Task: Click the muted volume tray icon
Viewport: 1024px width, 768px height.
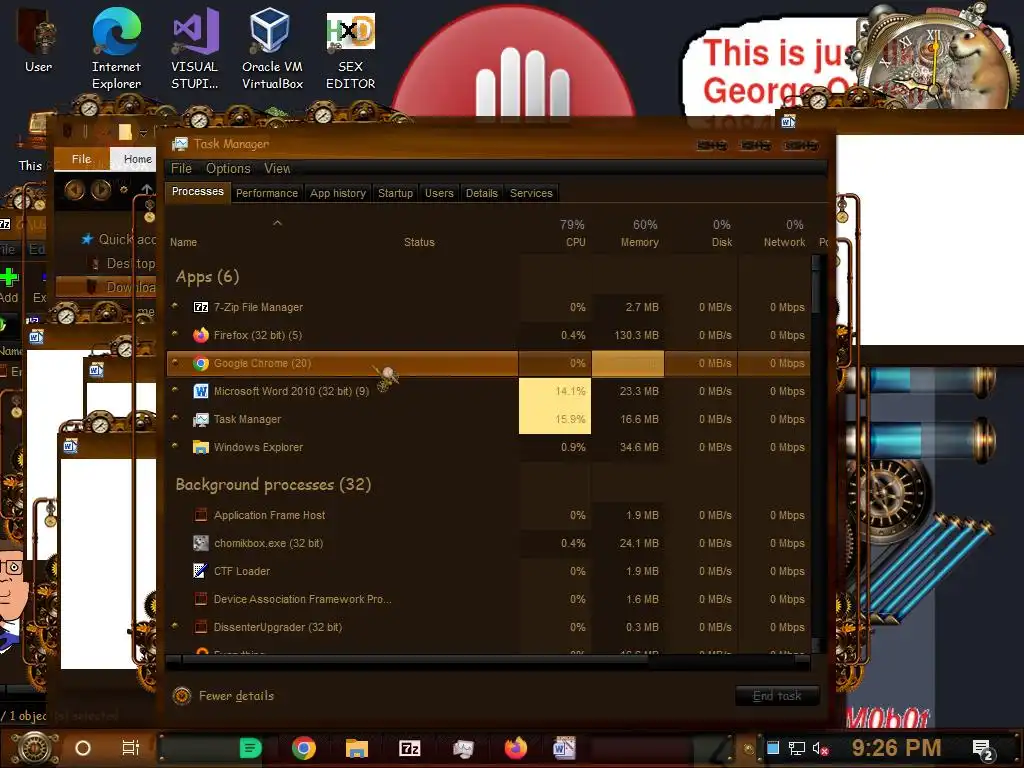Action: (x=820, y=748)
